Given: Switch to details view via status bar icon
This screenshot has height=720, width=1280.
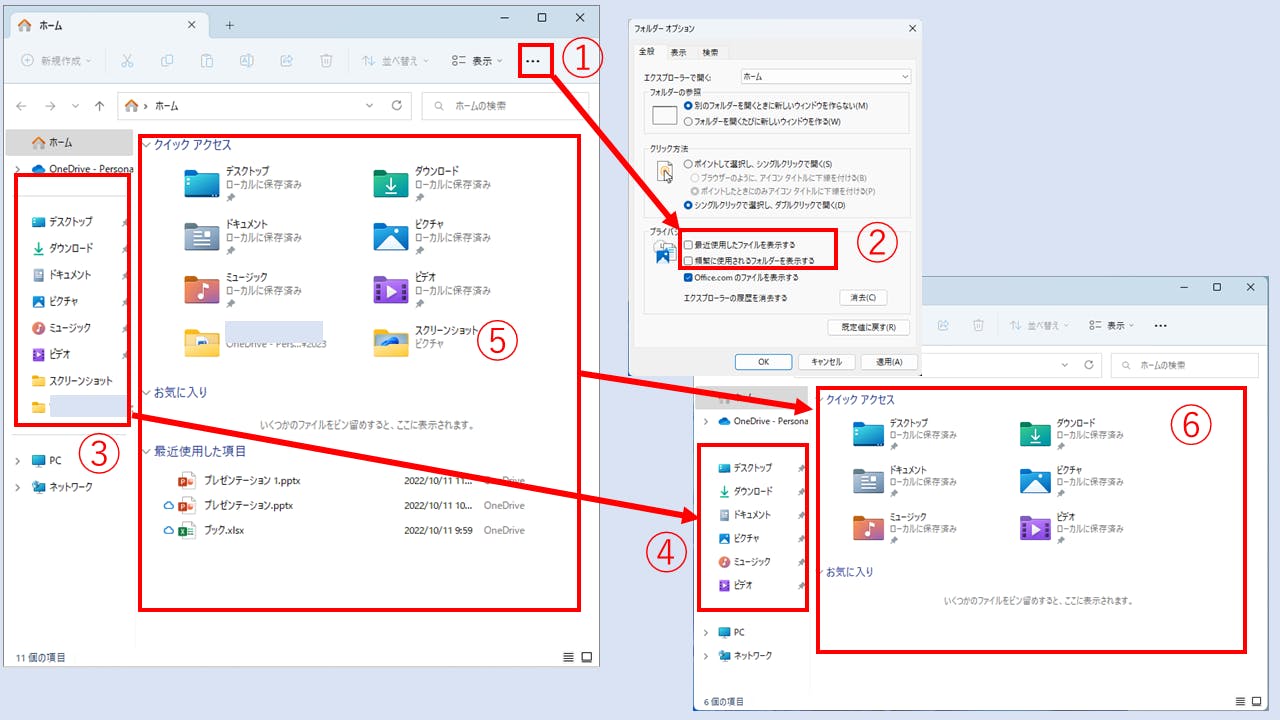Looking at the screenshot, I should (567, 657).
